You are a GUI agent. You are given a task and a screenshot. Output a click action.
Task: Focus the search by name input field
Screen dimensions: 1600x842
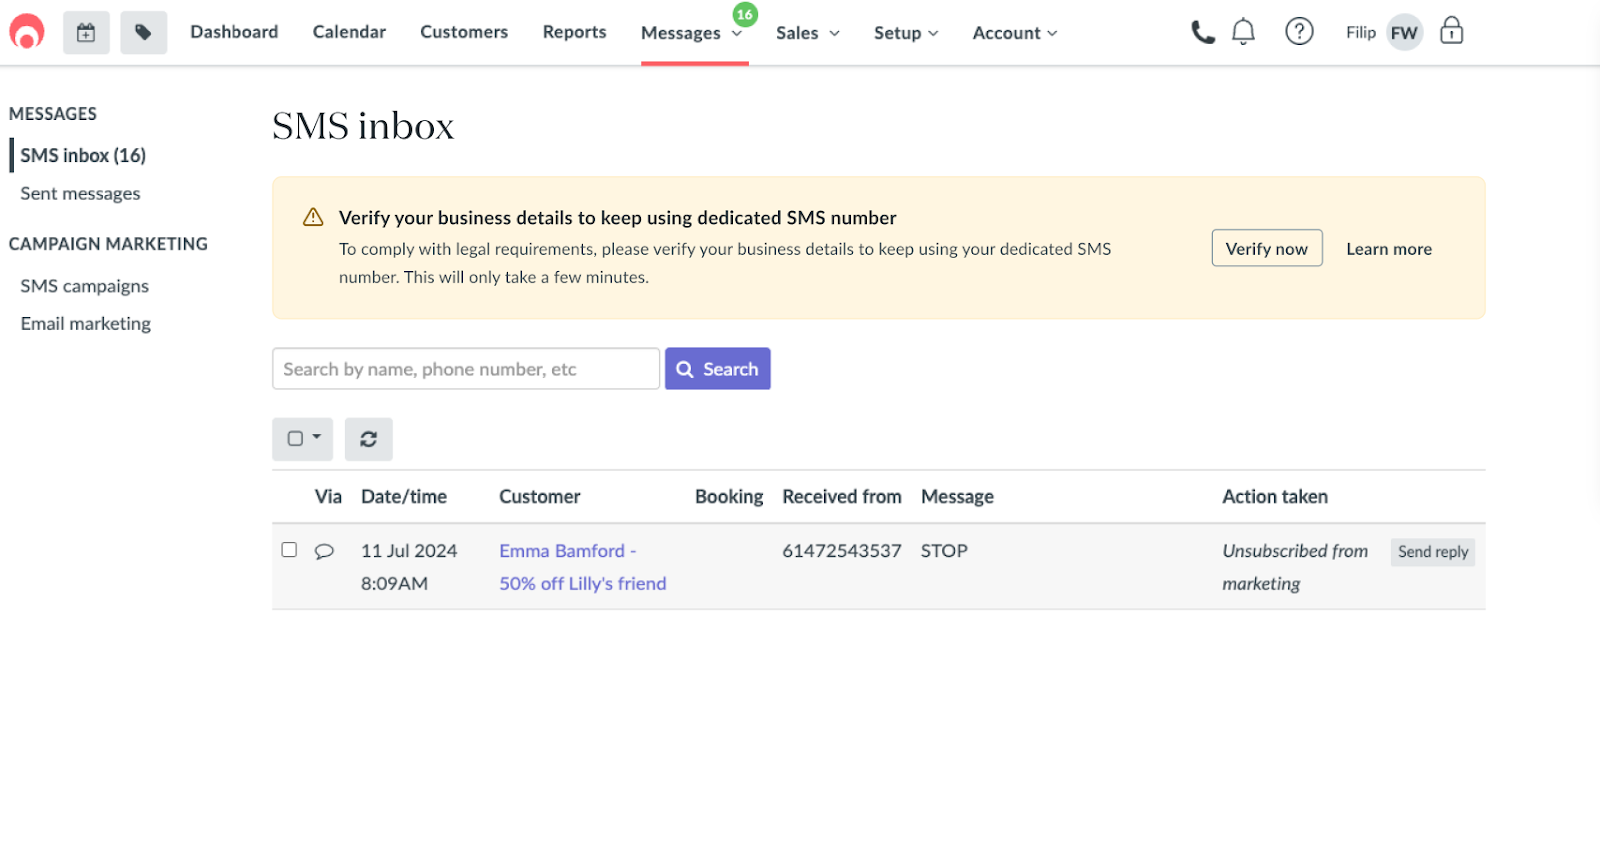(x=465, y=369)
